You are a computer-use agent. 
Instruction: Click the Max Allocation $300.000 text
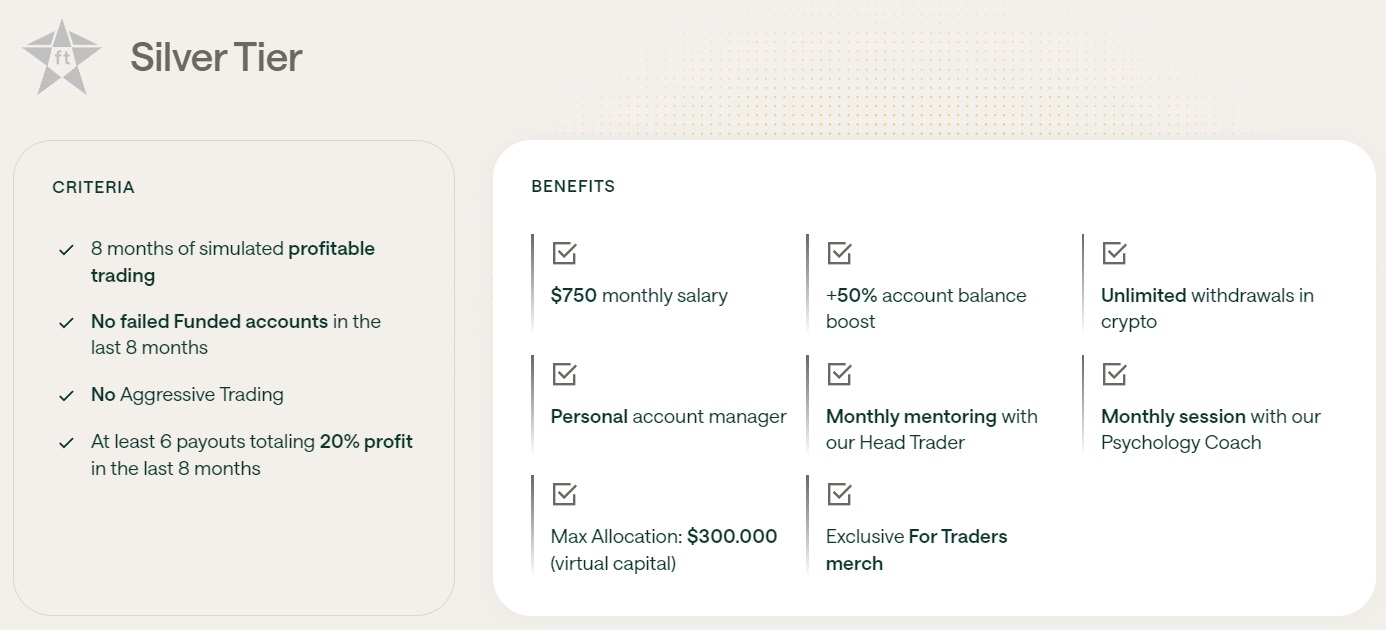(663, 537)
